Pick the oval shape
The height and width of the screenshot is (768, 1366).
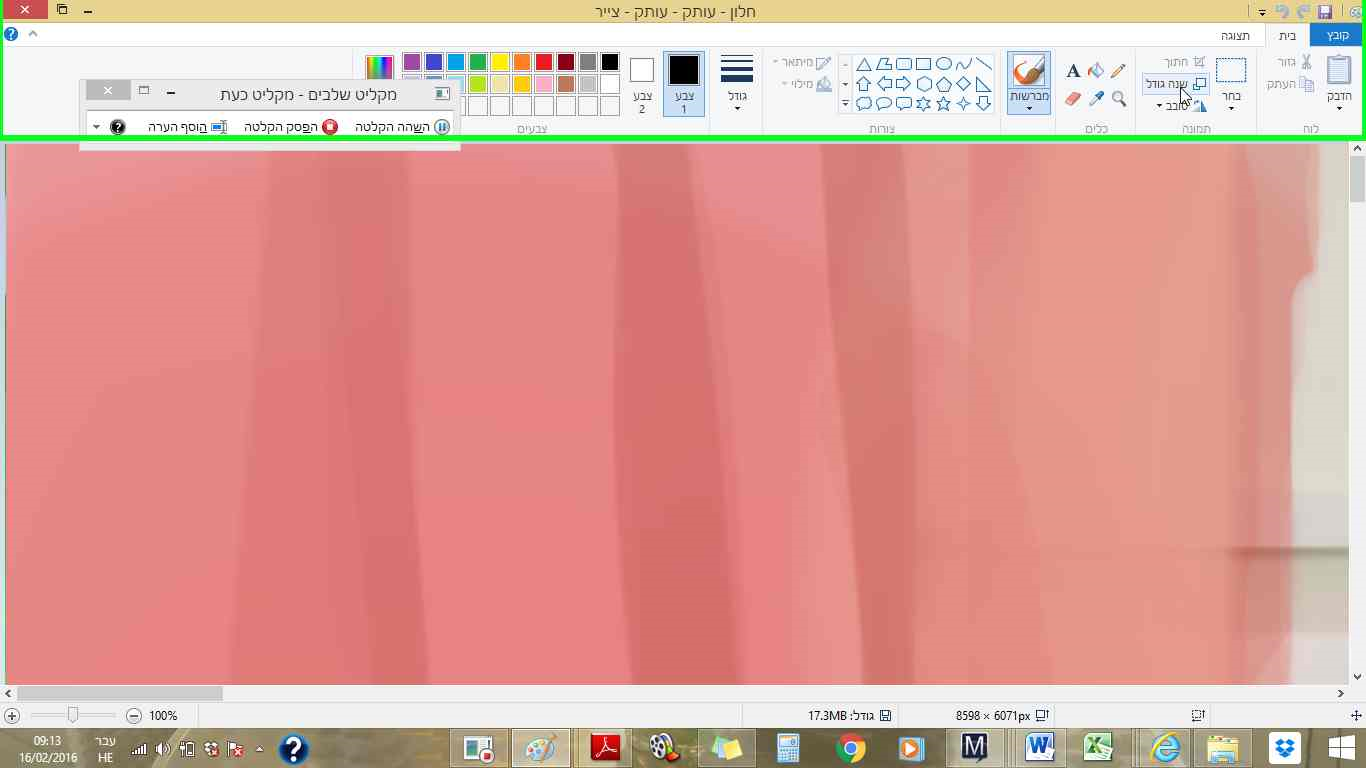[943, 64]
